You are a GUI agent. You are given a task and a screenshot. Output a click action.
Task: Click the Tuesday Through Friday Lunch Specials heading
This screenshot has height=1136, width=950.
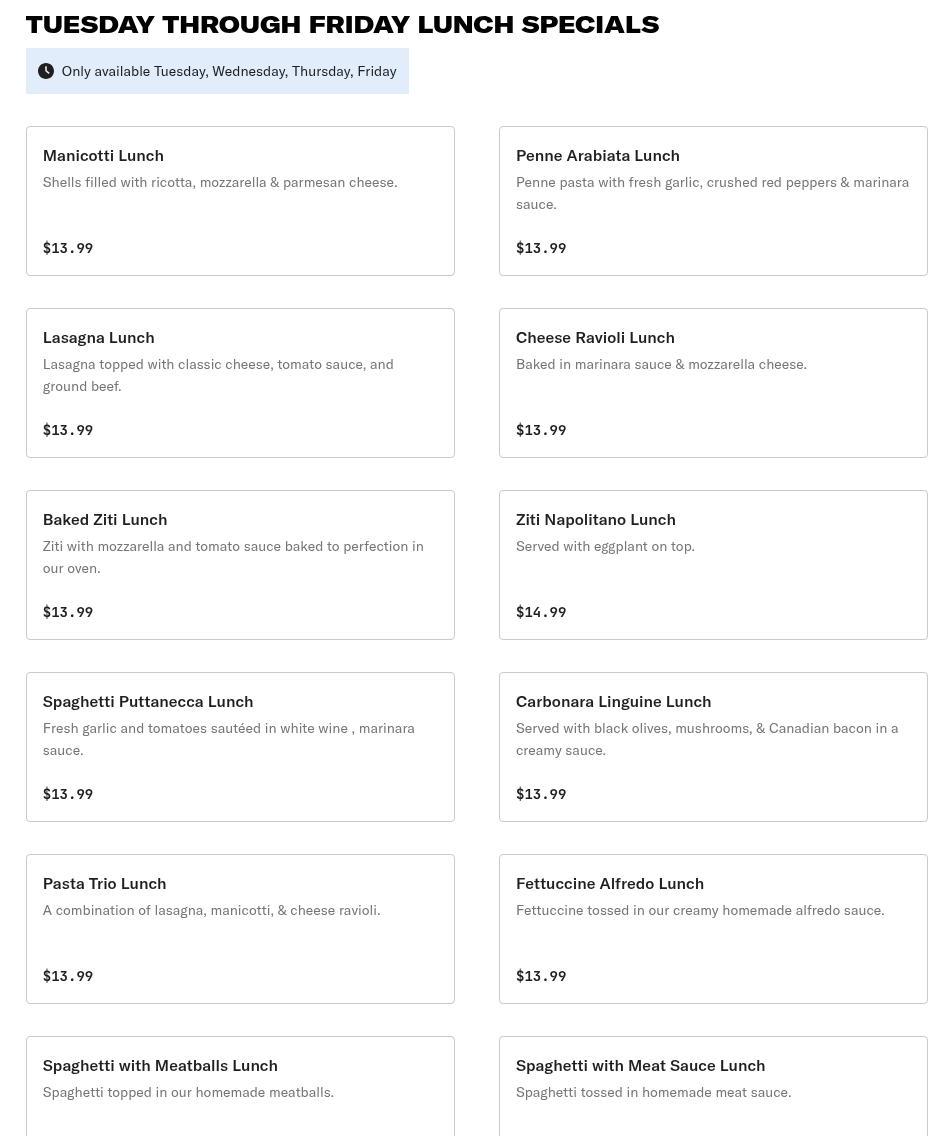pyautogui.click(x=342, y=24)
